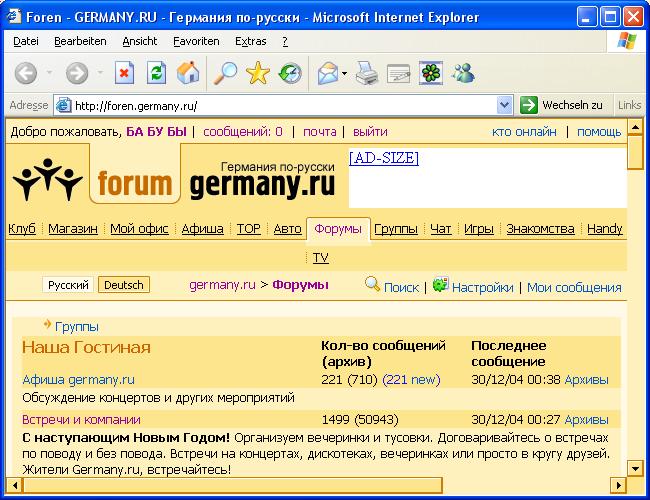The image size is (650, 500).
Task: Open the Bearbeiten menu
Action: click(80, 41)
